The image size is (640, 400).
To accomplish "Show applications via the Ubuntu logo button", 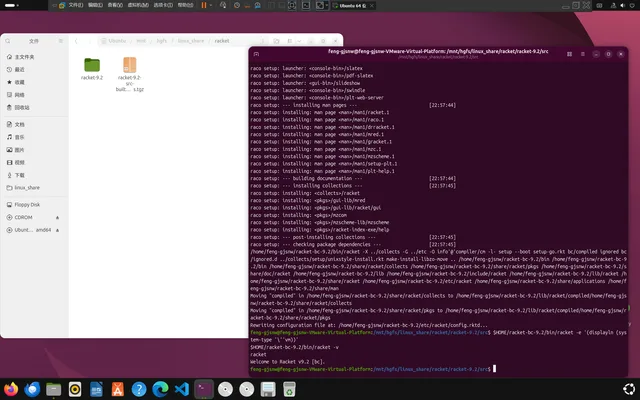I will click(629, 389).
